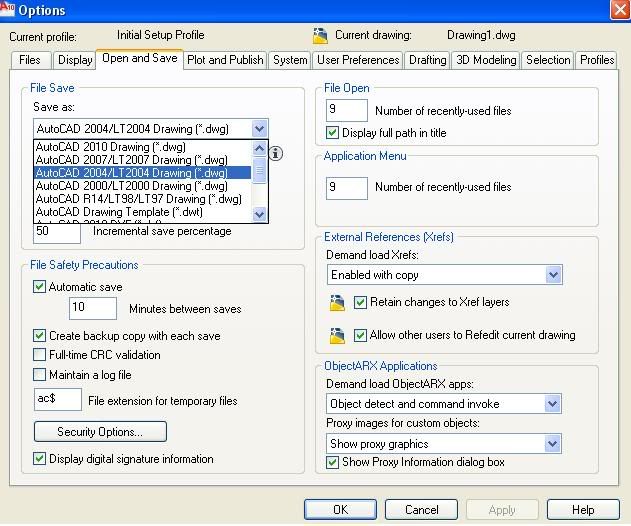Click the OK button
This screenshot has height=526, width=631.
[340, 509]
